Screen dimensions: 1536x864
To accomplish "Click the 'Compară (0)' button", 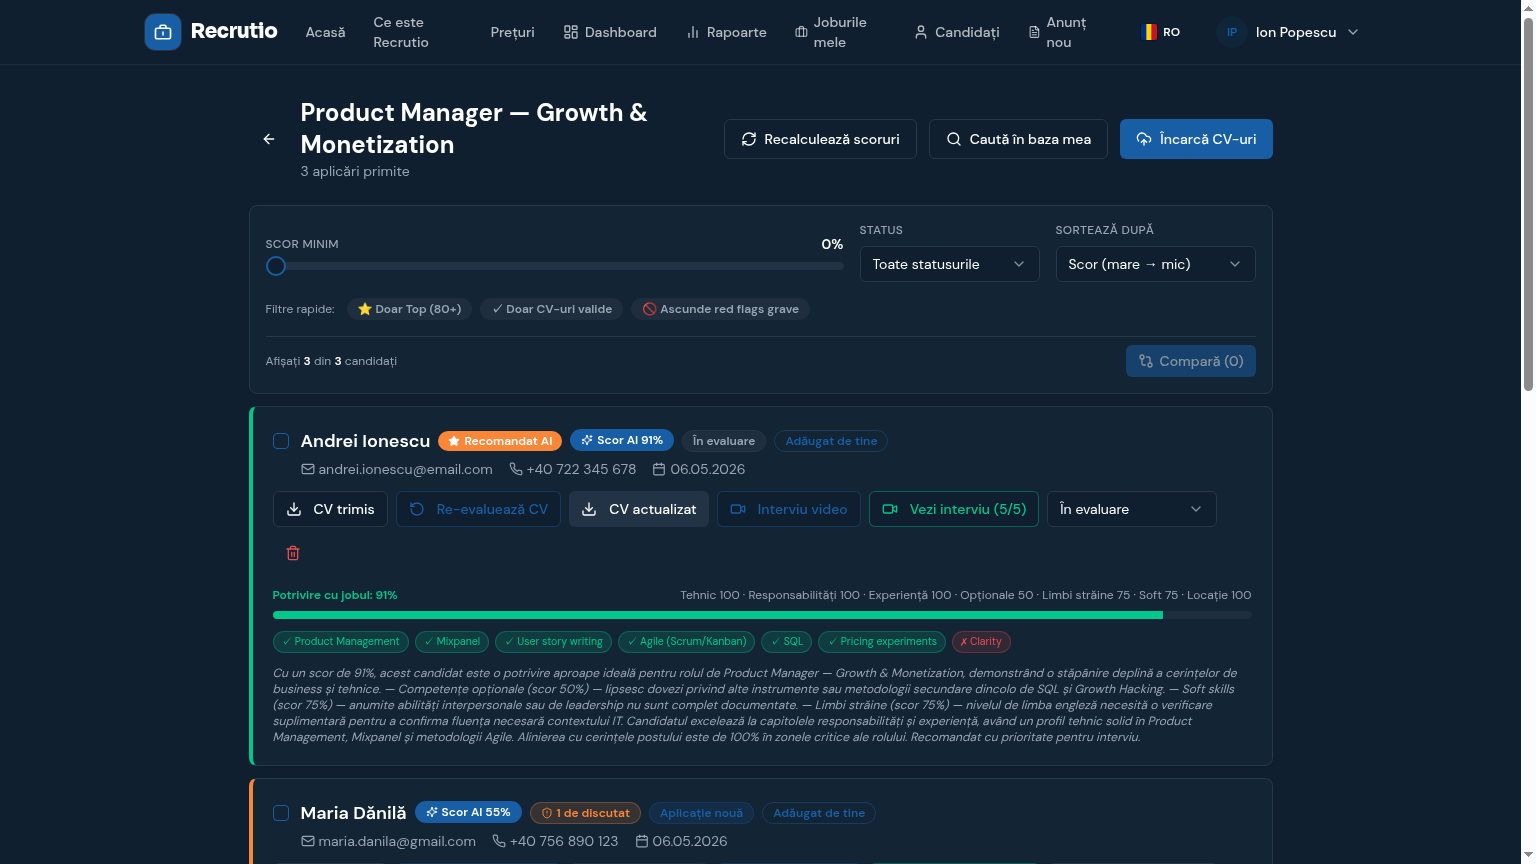I will click(1191, 361).
